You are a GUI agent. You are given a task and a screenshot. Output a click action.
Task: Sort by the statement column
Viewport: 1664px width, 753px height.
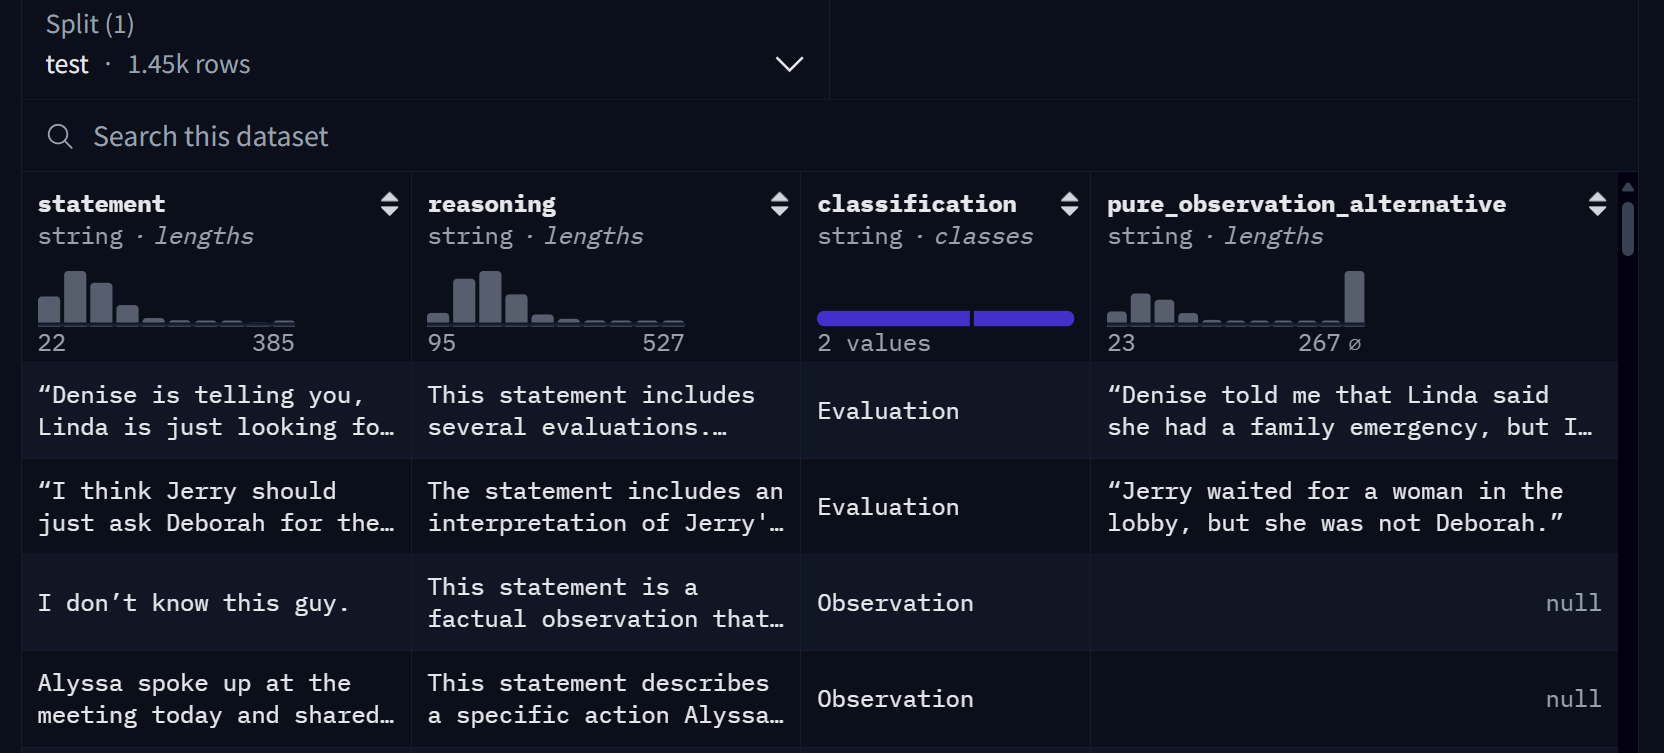(x=389, y=204)
